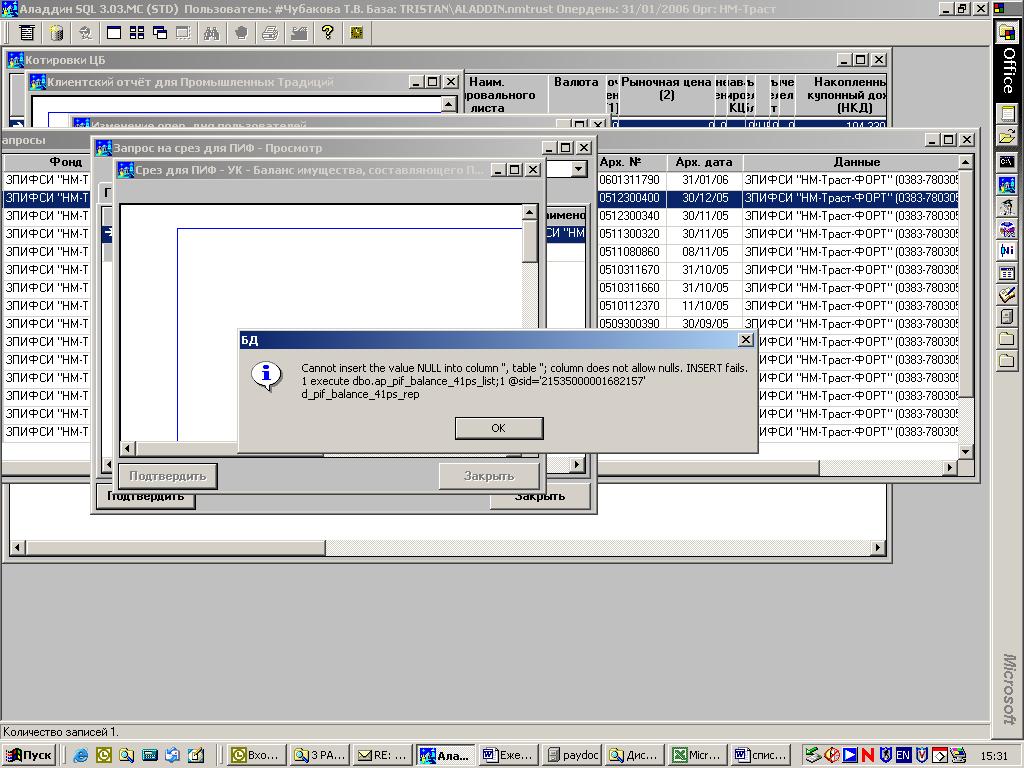Select archive number 0512300400

click(x=630, y=198)
